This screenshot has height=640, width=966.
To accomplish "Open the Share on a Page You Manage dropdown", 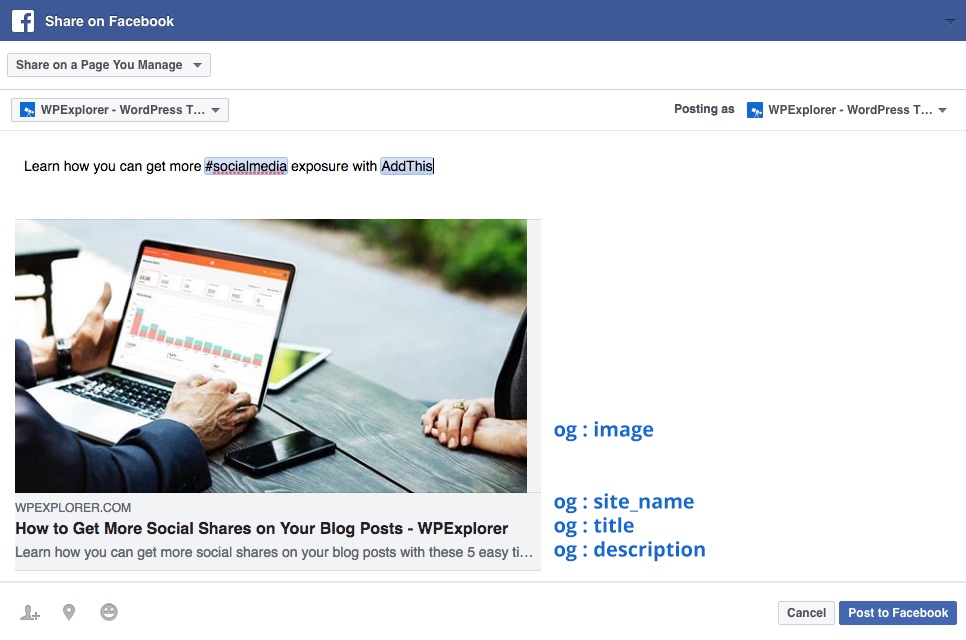I will [109, 65].
